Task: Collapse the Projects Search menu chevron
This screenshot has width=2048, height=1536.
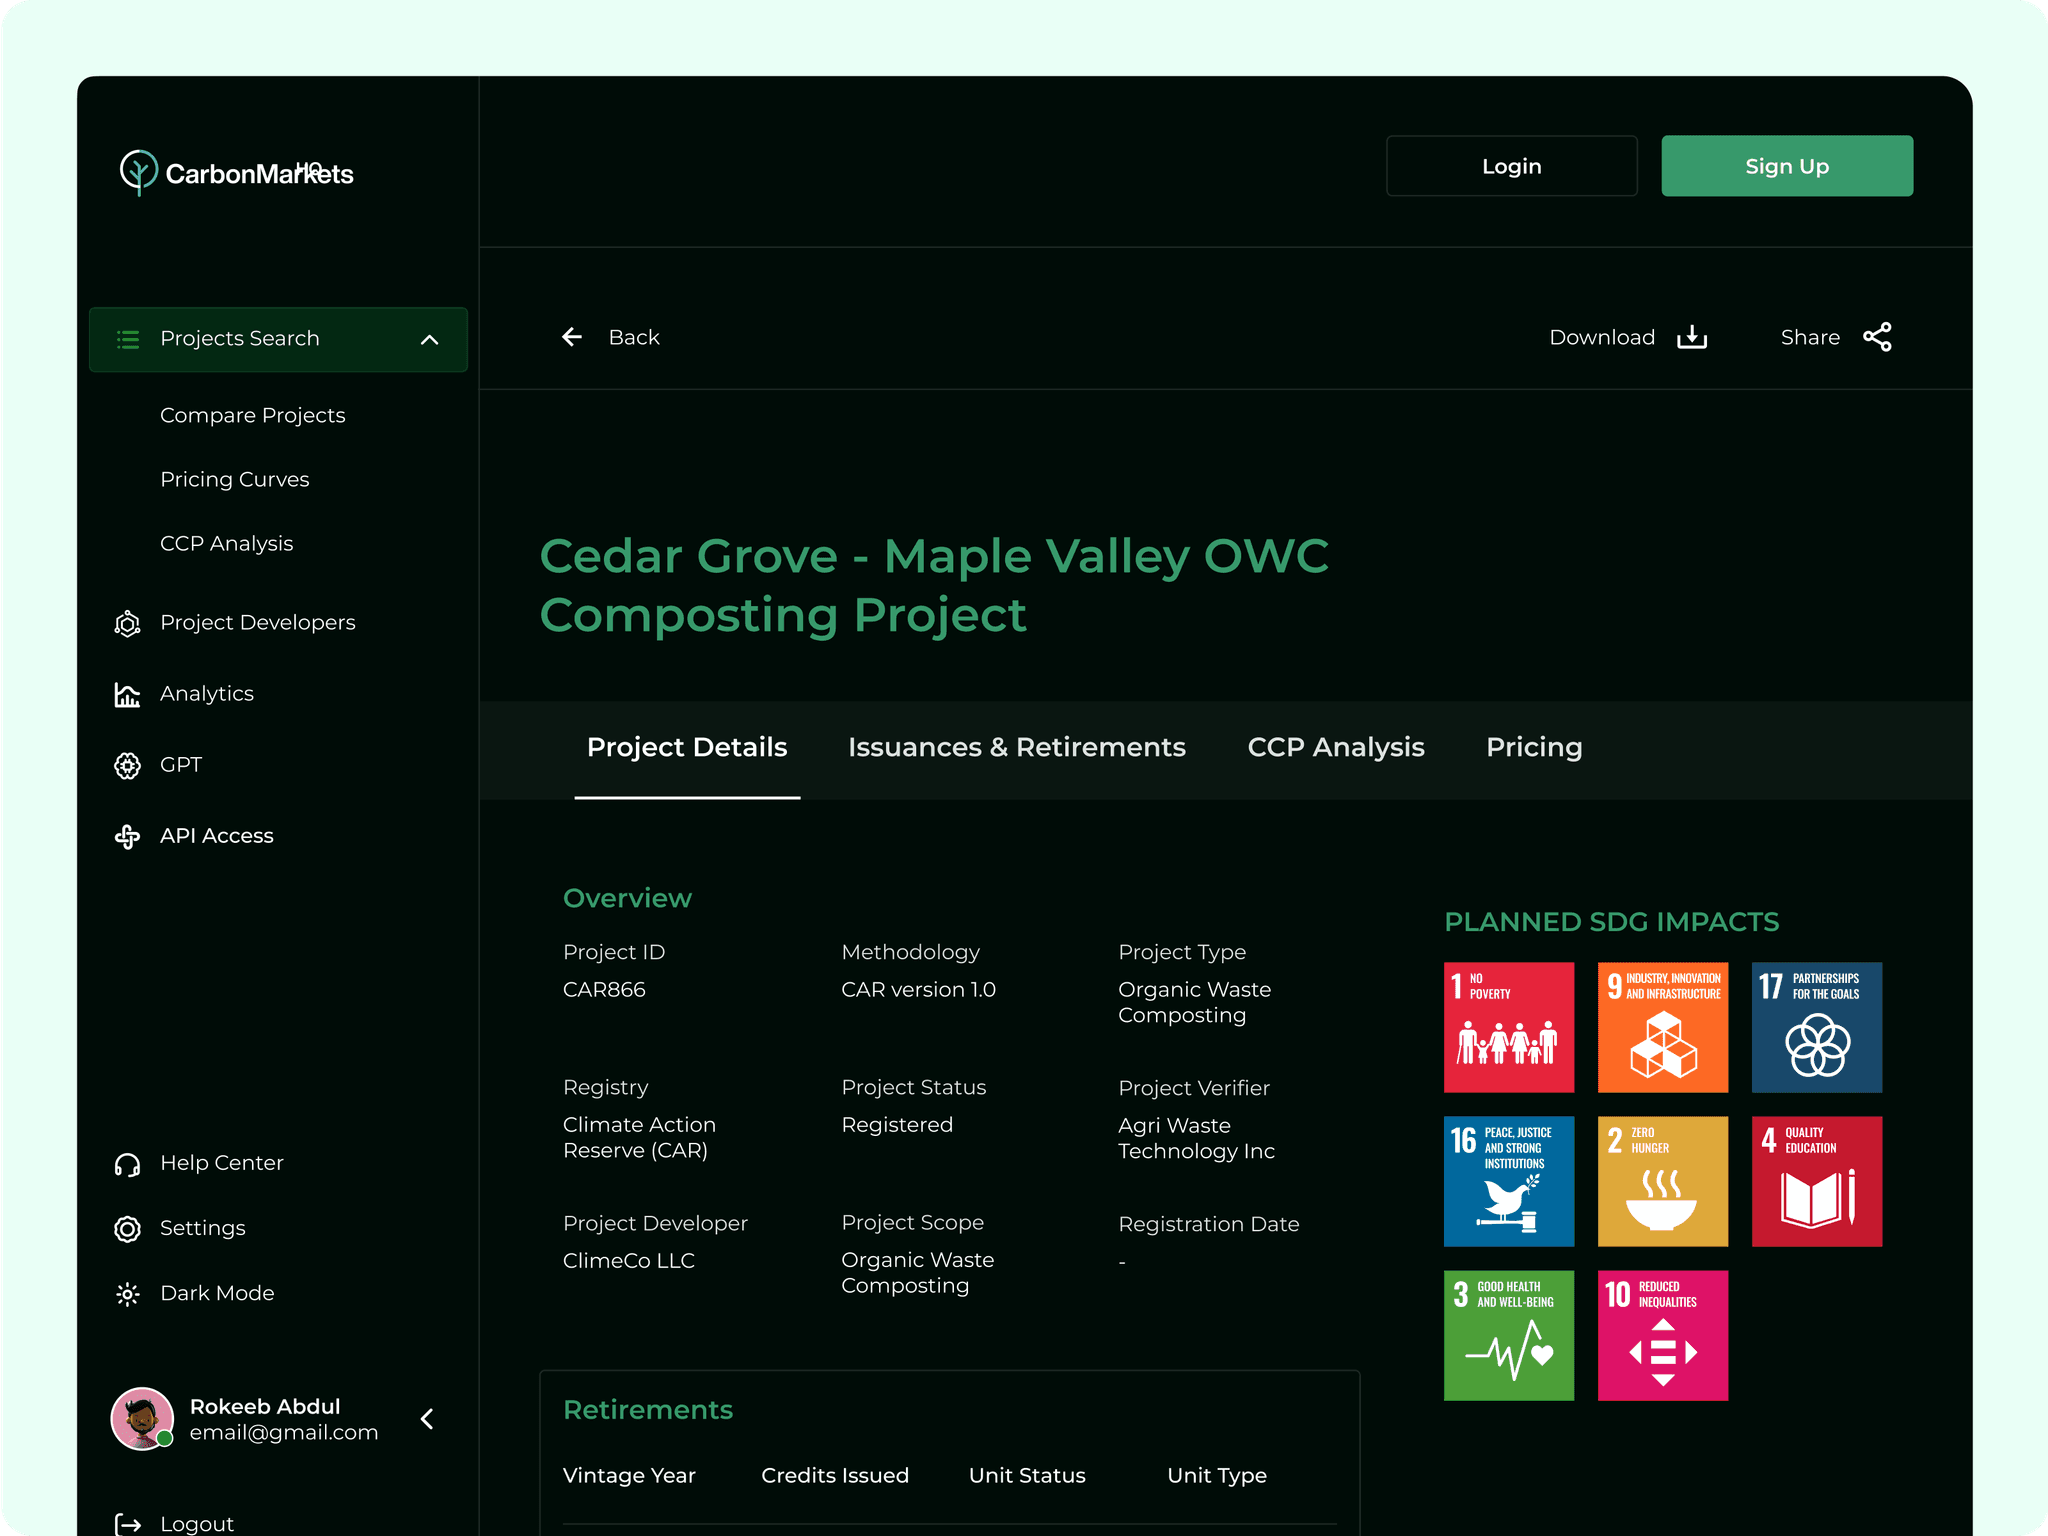Action: coord(430,340)
